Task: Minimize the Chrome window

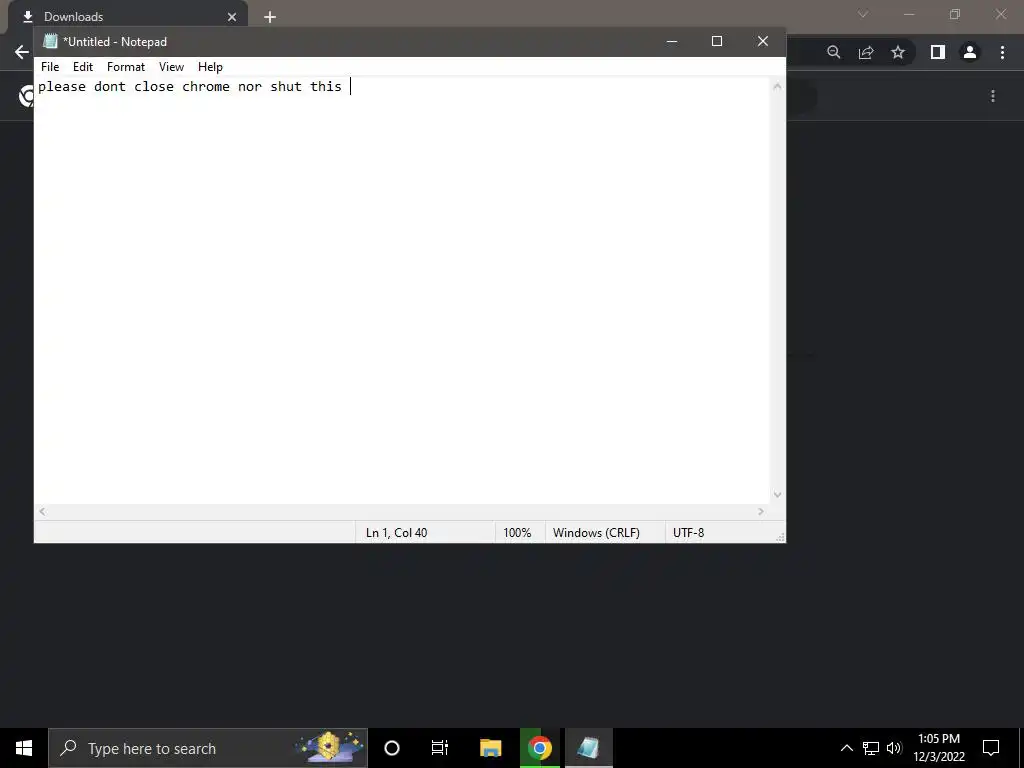Action: pyautogui.click(x=909, y=14)
